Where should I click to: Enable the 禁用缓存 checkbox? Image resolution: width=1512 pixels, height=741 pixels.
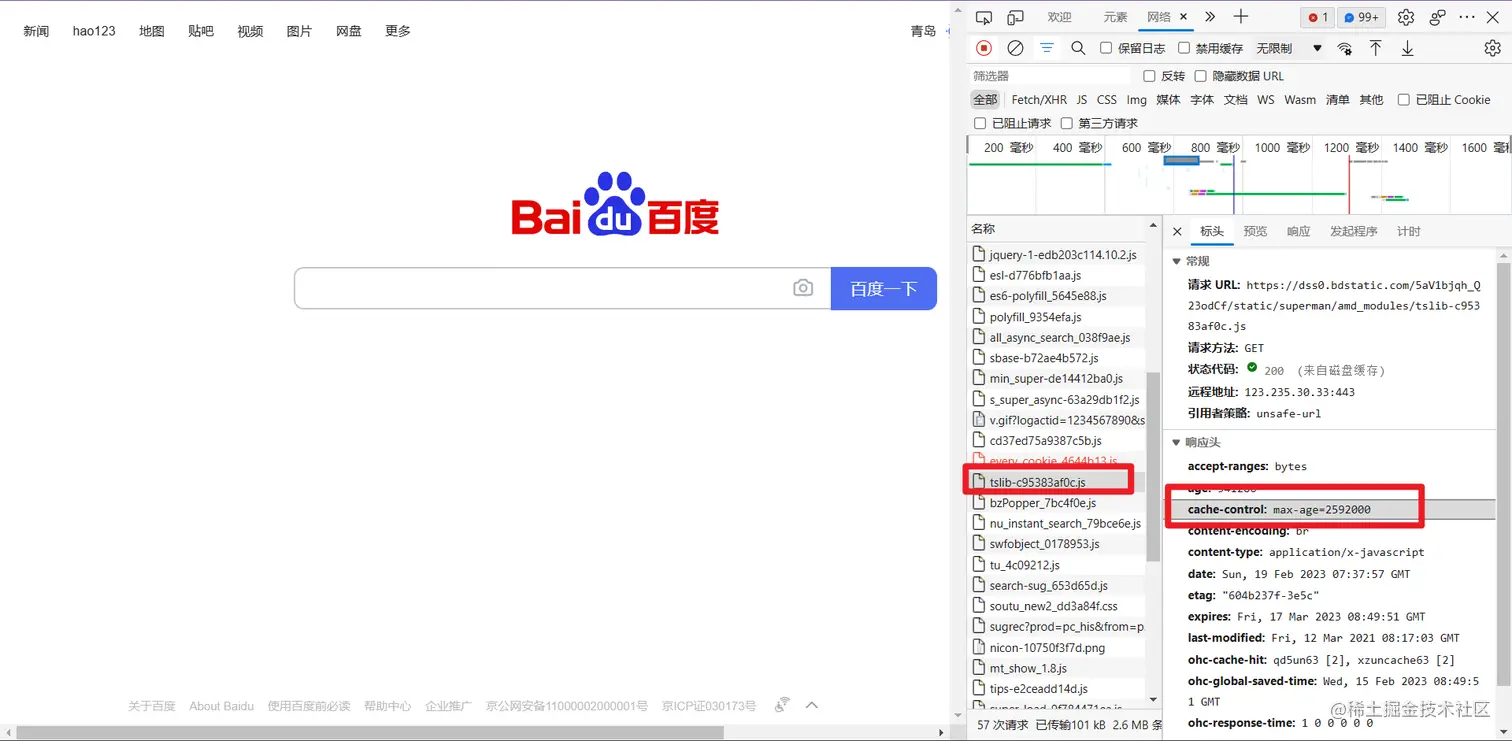coord(1184,48)
